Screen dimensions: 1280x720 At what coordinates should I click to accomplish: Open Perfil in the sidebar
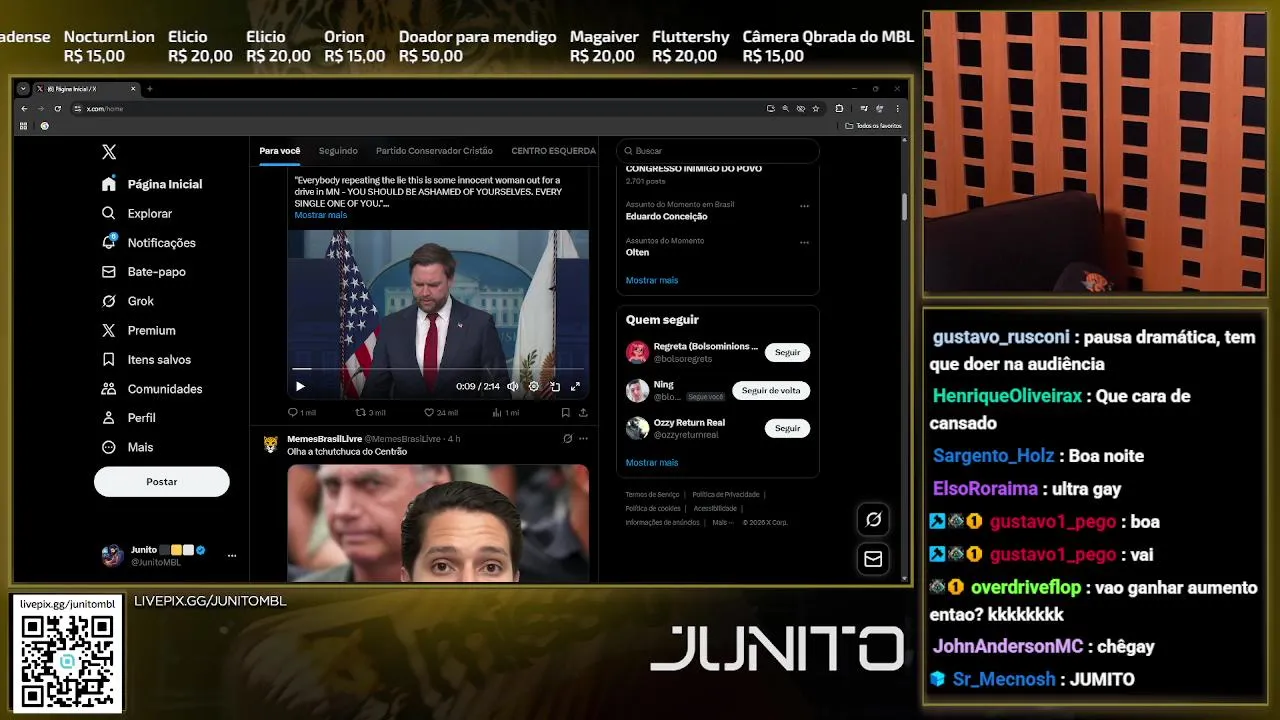(x=128, y=418)
